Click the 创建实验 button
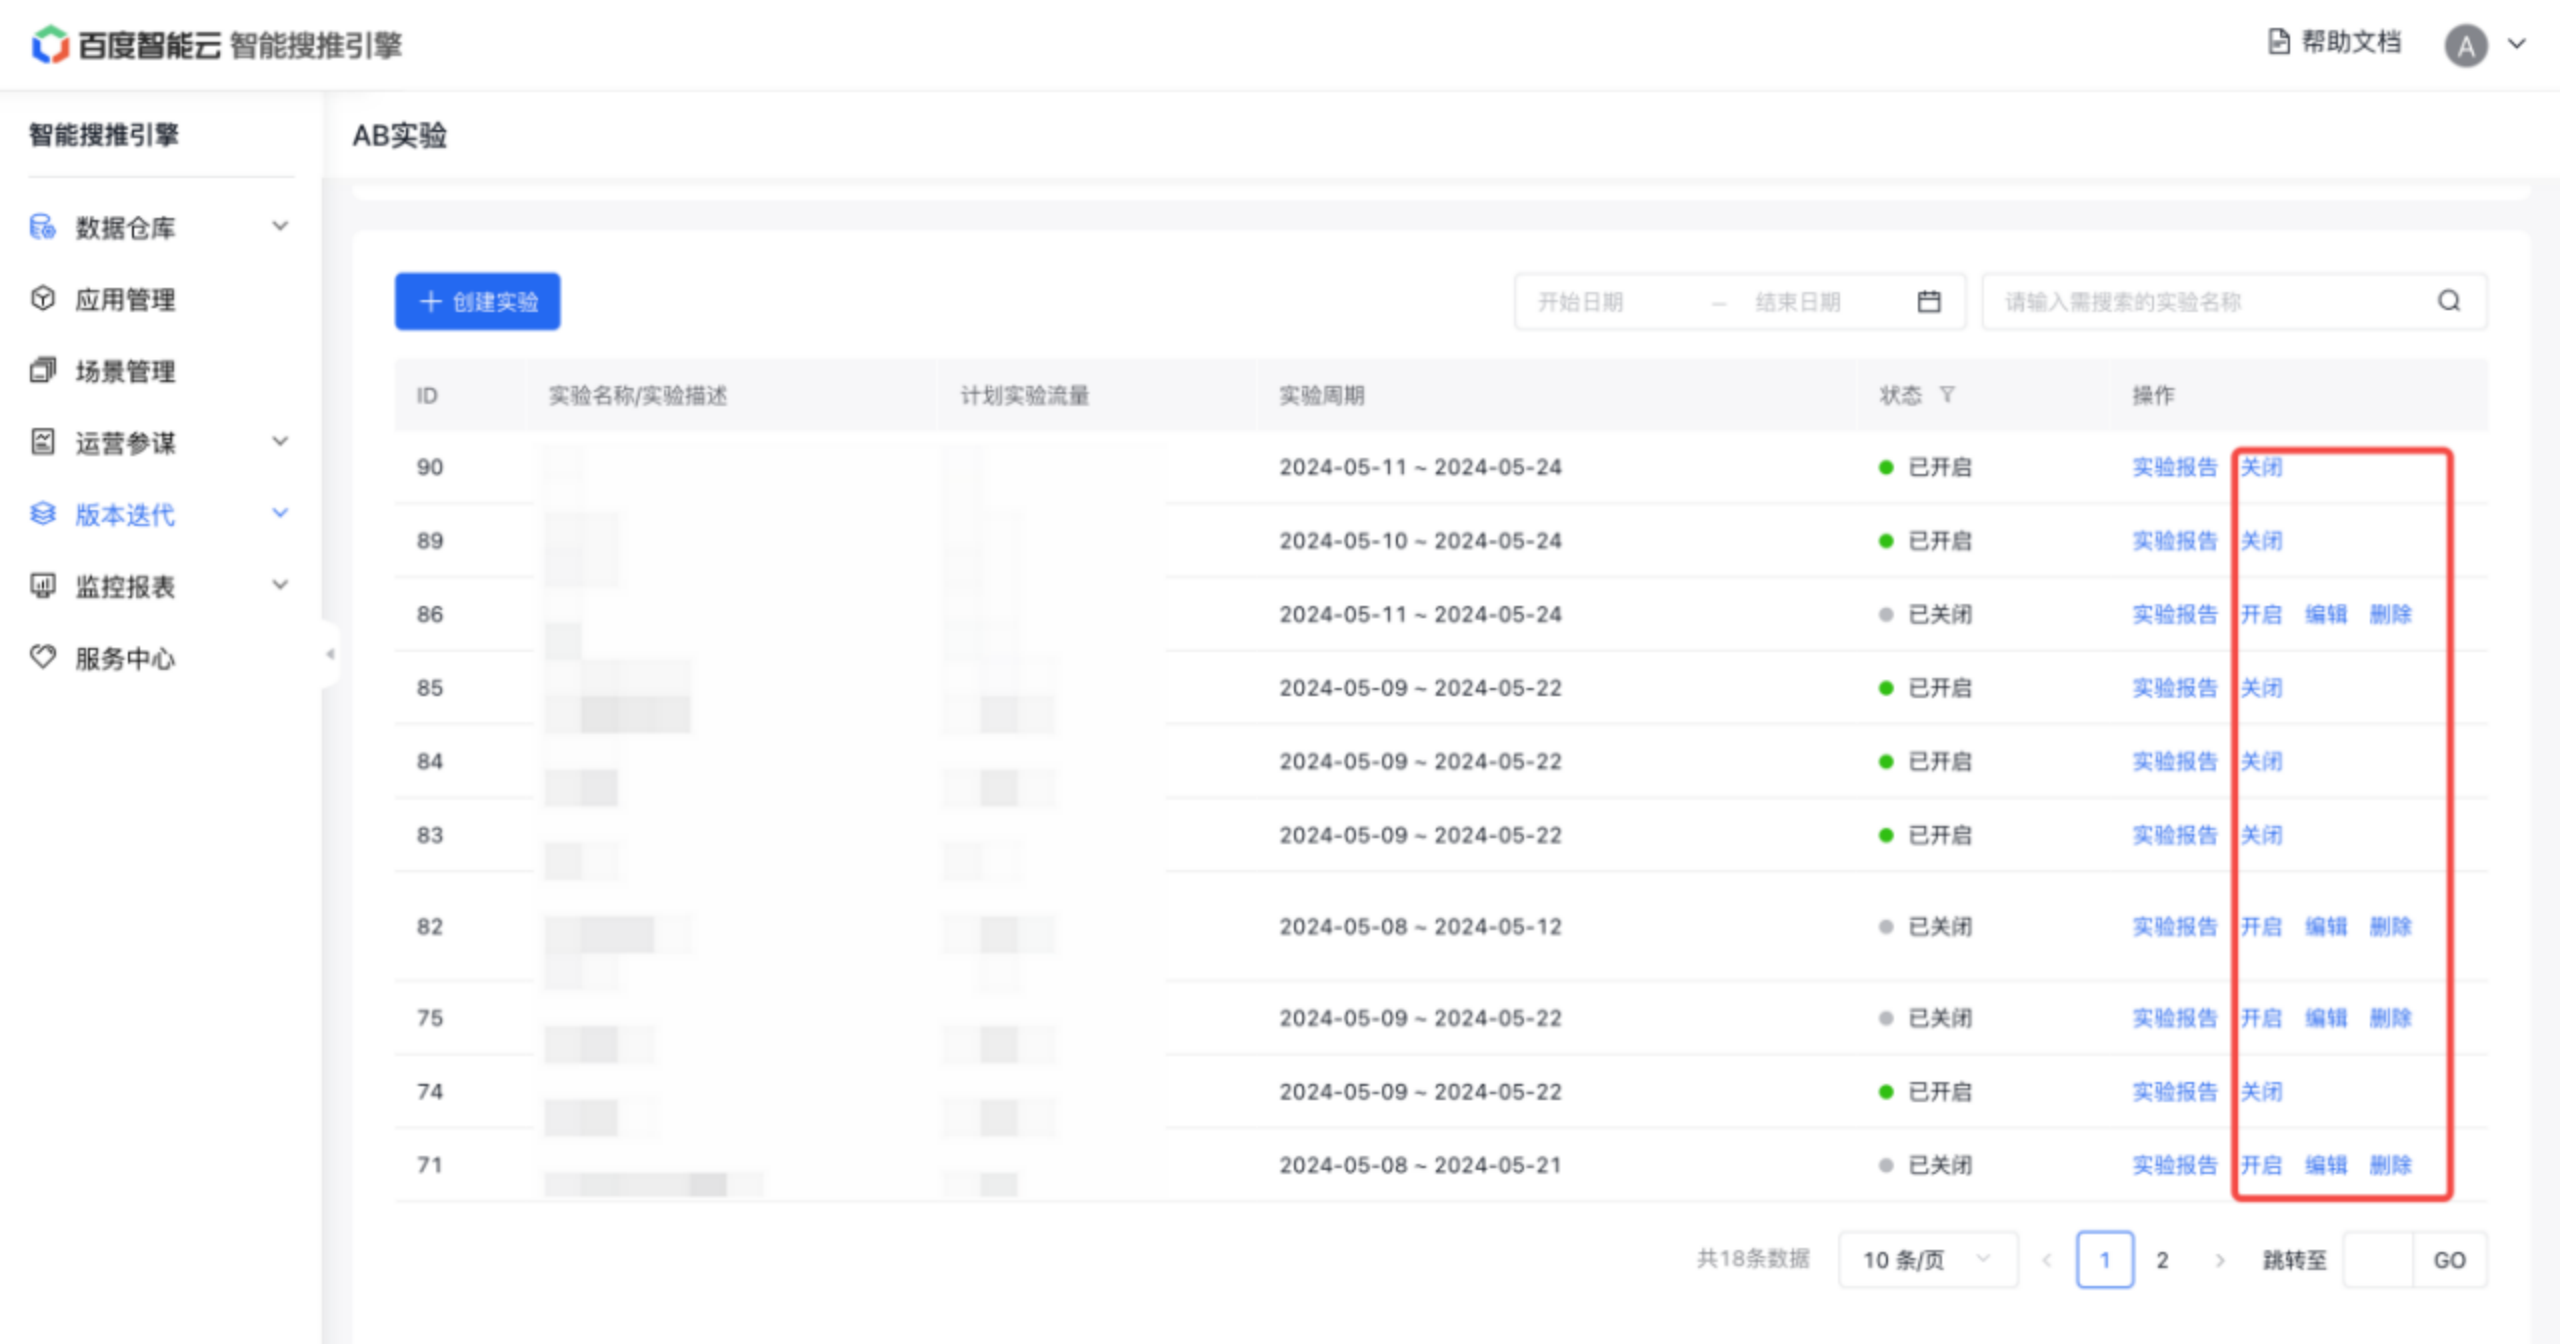The image size is (2560, 1344). coord(477,301)
